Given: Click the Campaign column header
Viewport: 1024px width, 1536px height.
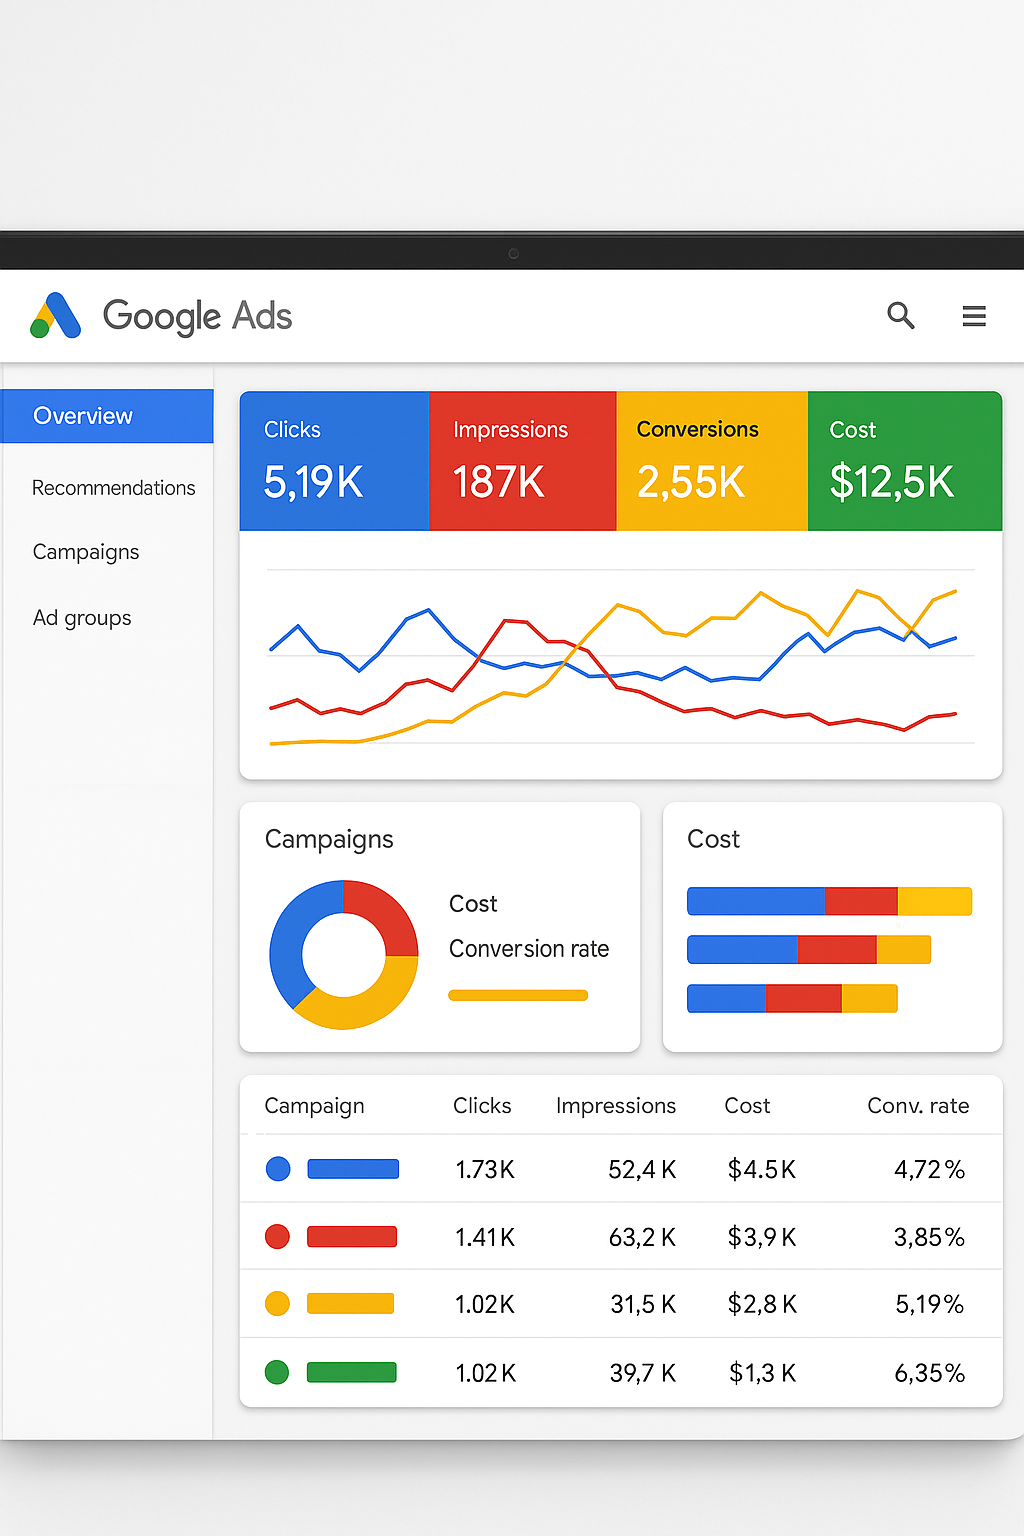Looking at the screenshot, I should point(314,1106).
